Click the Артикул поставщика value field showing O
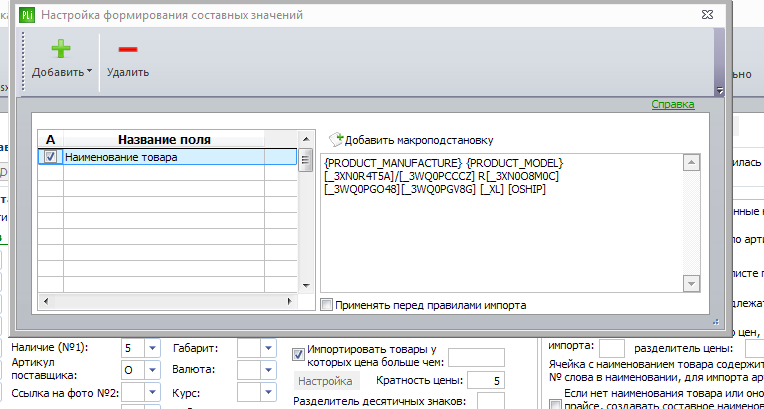The width and height of the screenshot is (764, 409). (x=134, y=370)
